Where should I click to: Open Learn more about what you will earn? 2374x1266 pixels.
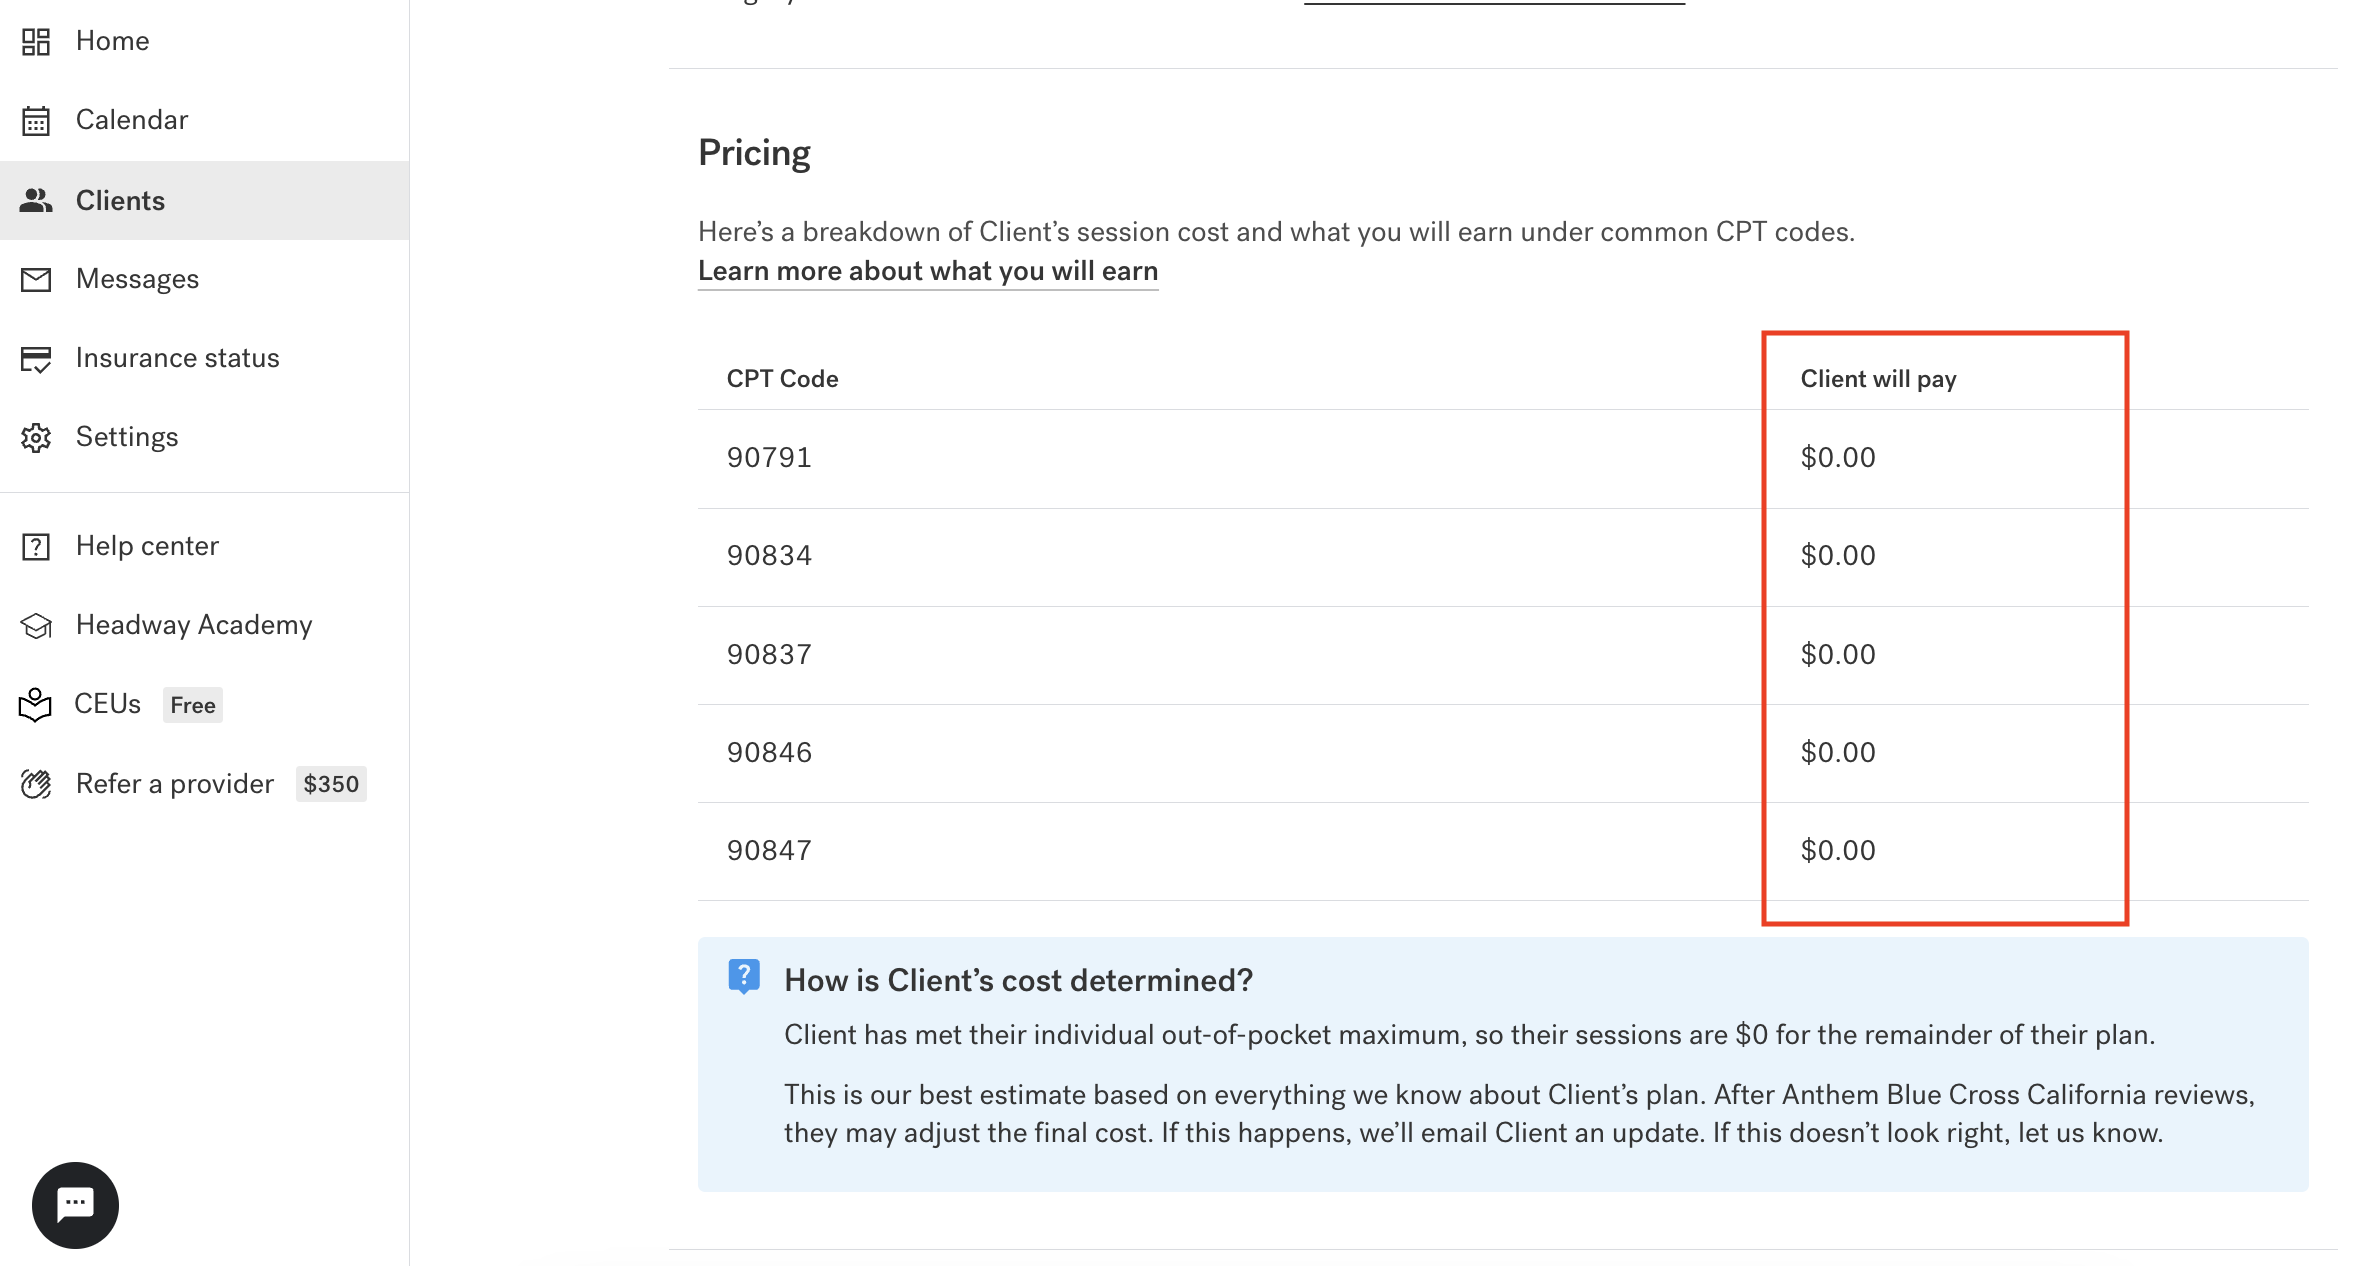[x=927, y=270]
